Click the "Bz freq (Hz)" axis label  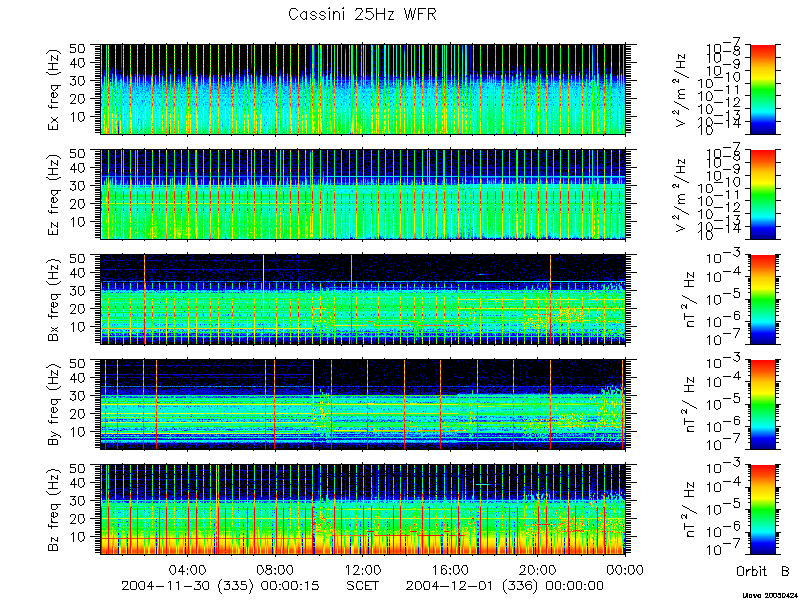55,510
